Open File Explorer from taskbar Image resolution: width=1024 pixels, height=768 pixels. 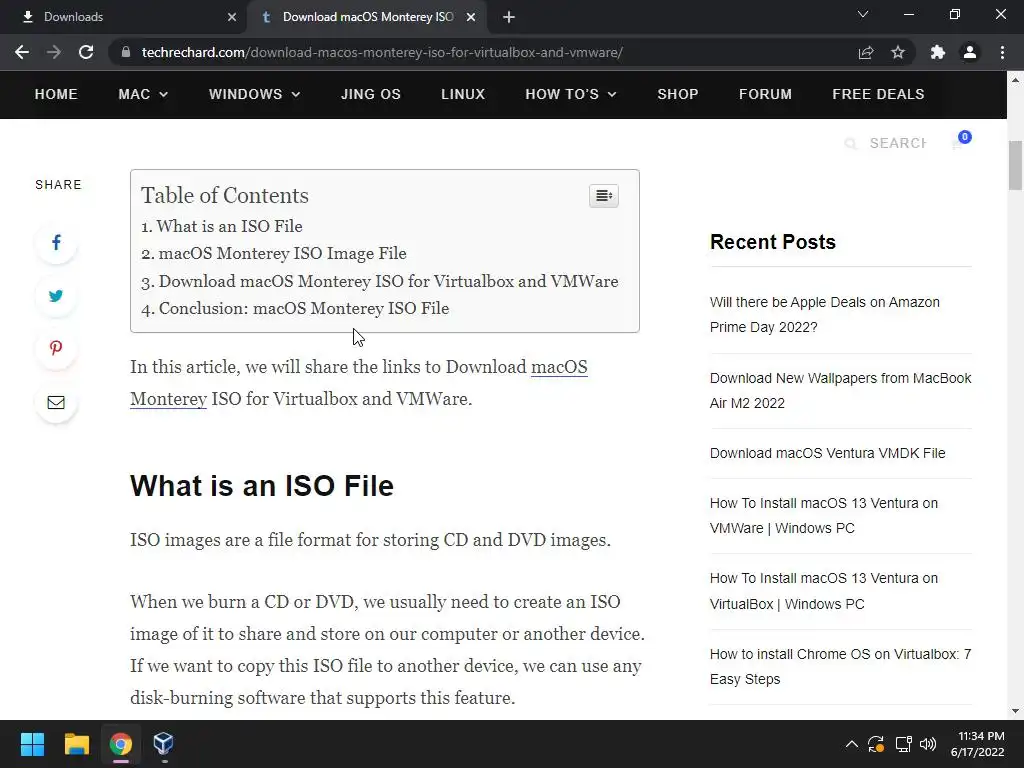(76, 744)
